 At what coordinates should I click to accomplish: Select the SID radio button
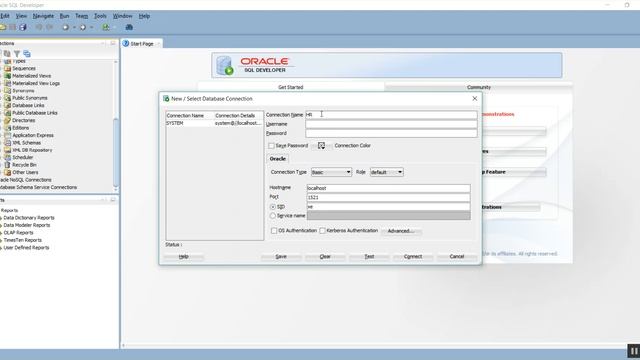coord(273,207)
